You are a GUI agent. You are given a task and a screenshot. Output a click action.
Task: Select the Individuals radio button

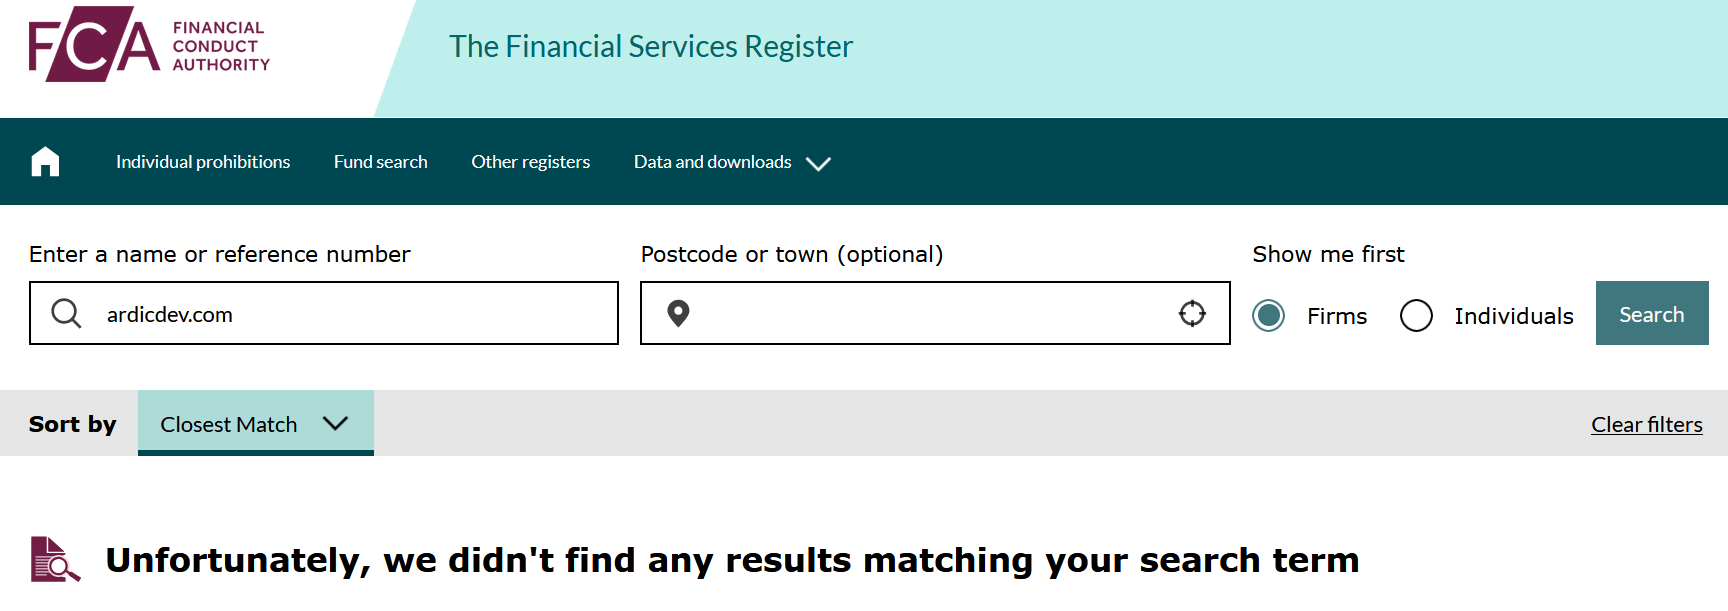click(x=1416, y=315)
